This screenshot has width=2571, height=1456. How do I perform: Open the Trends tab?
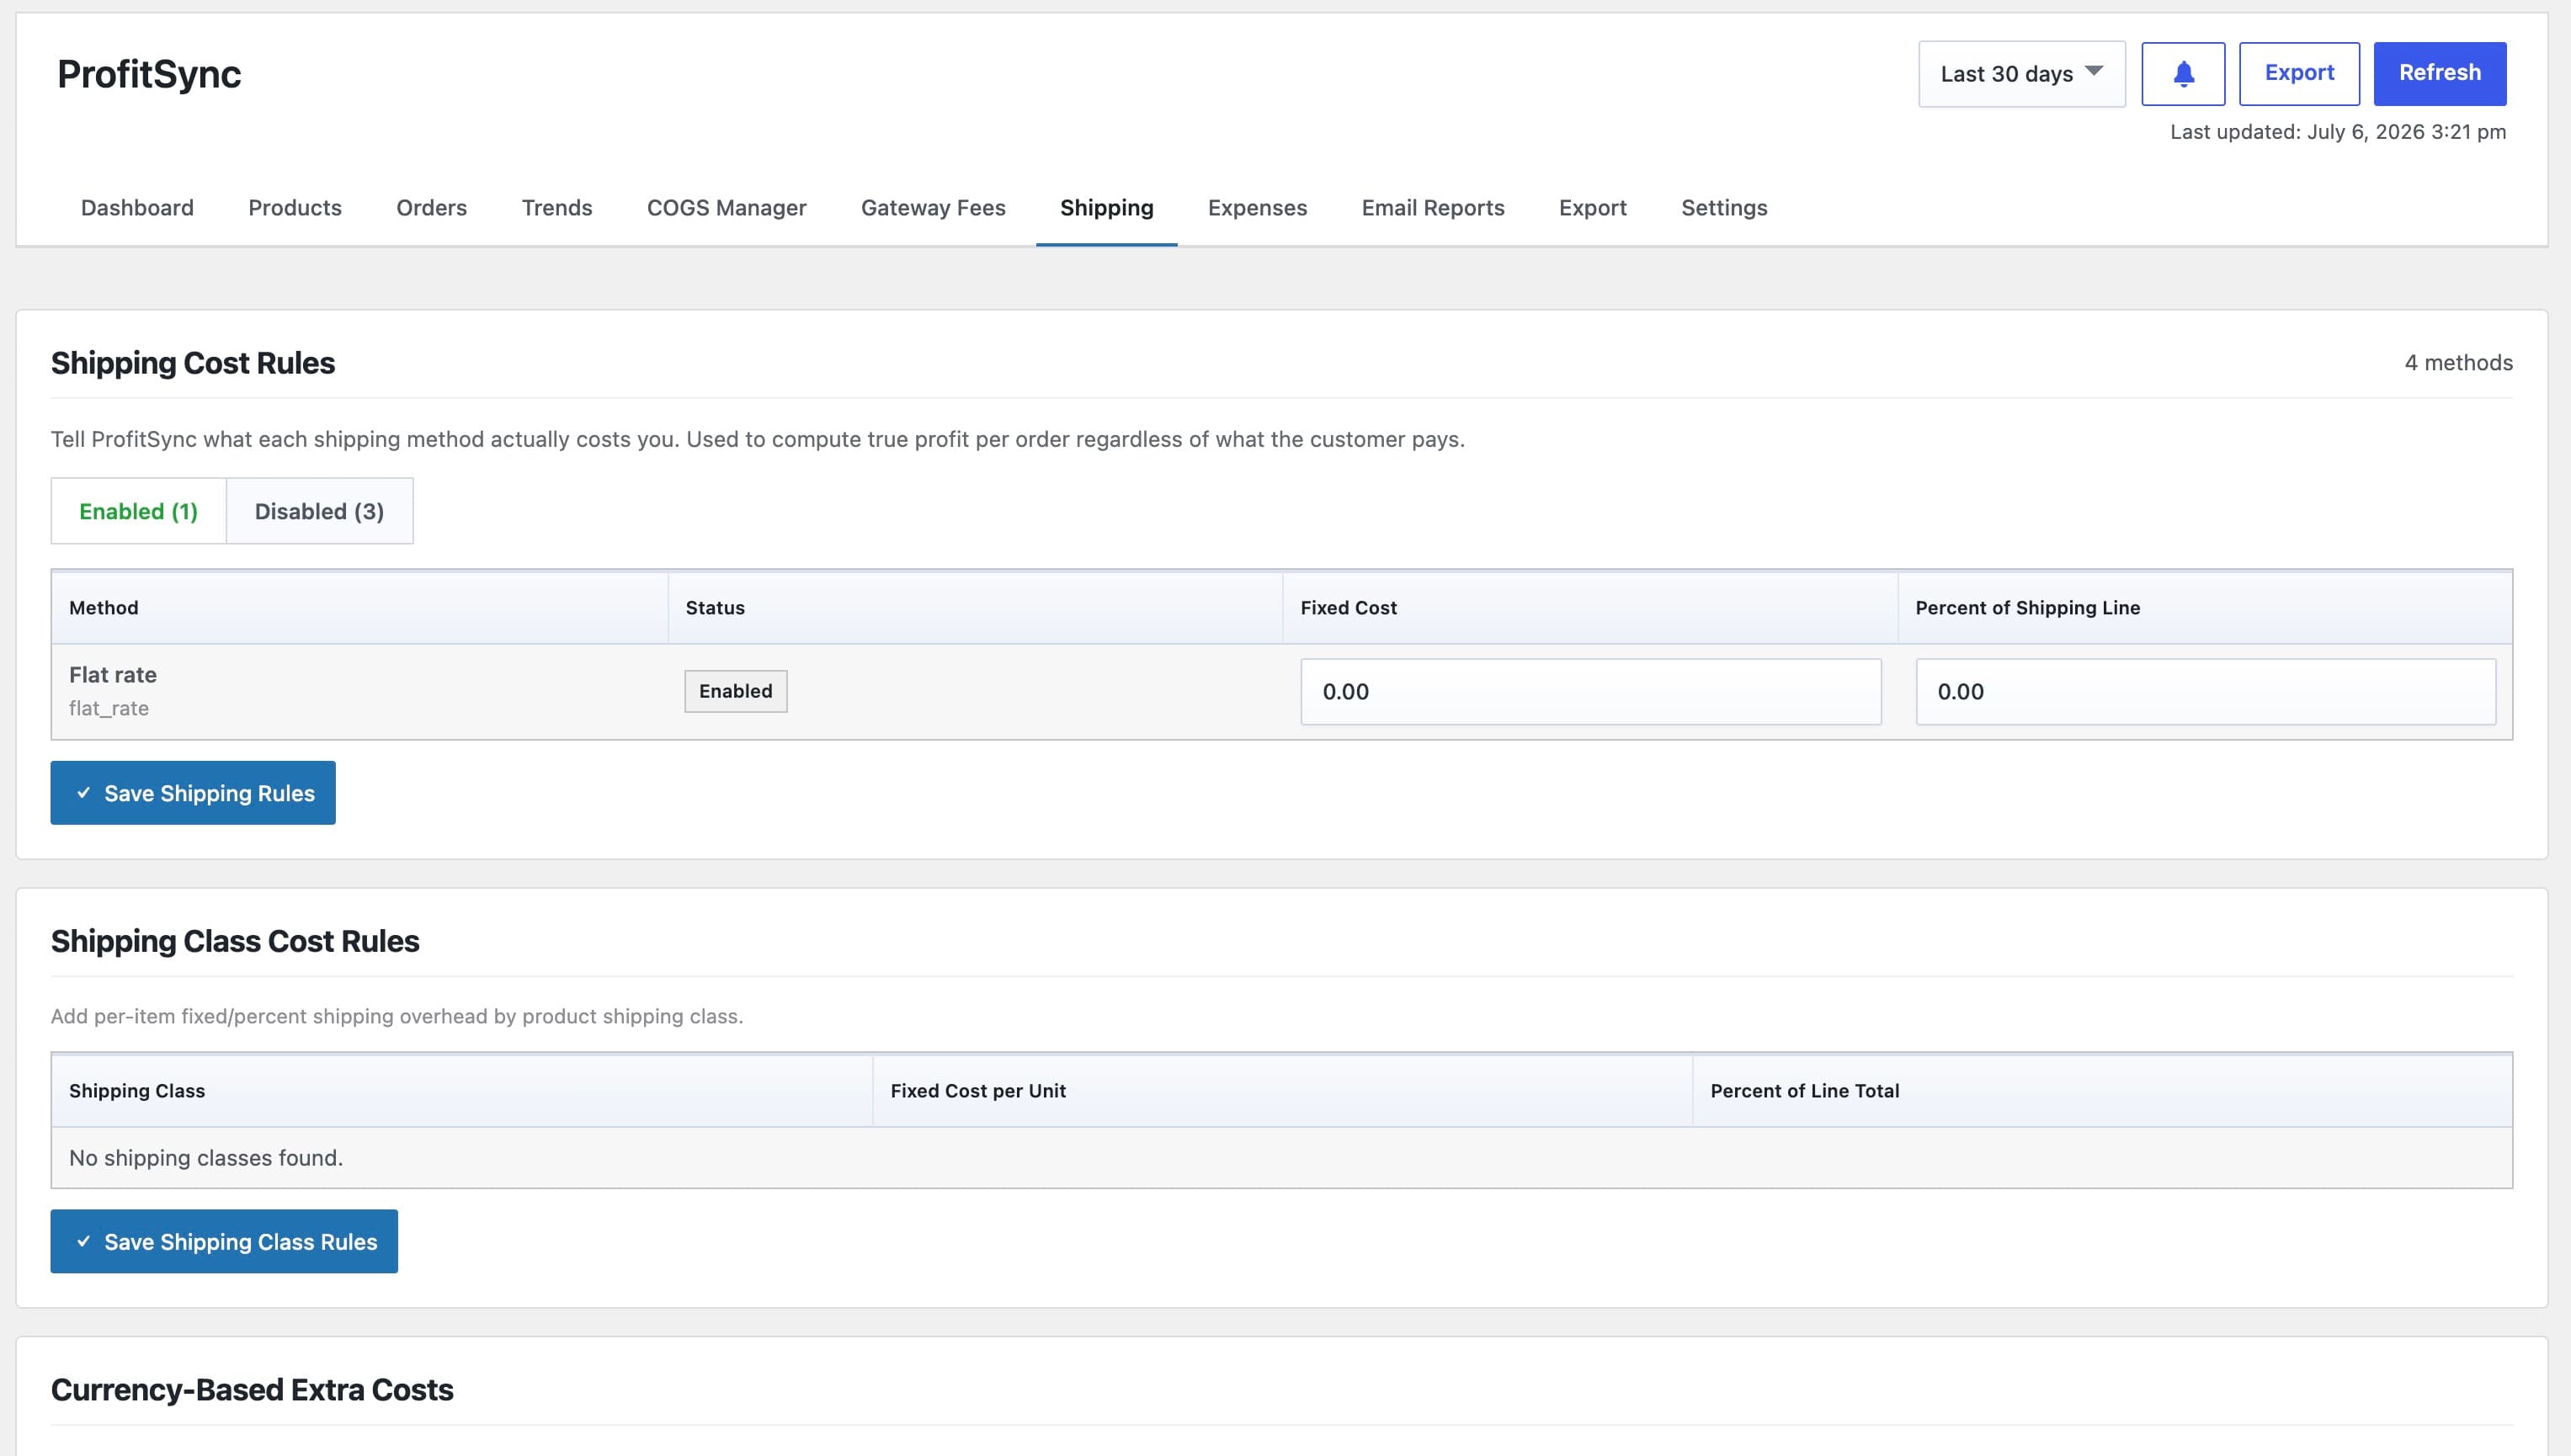[x=557, y=208]
